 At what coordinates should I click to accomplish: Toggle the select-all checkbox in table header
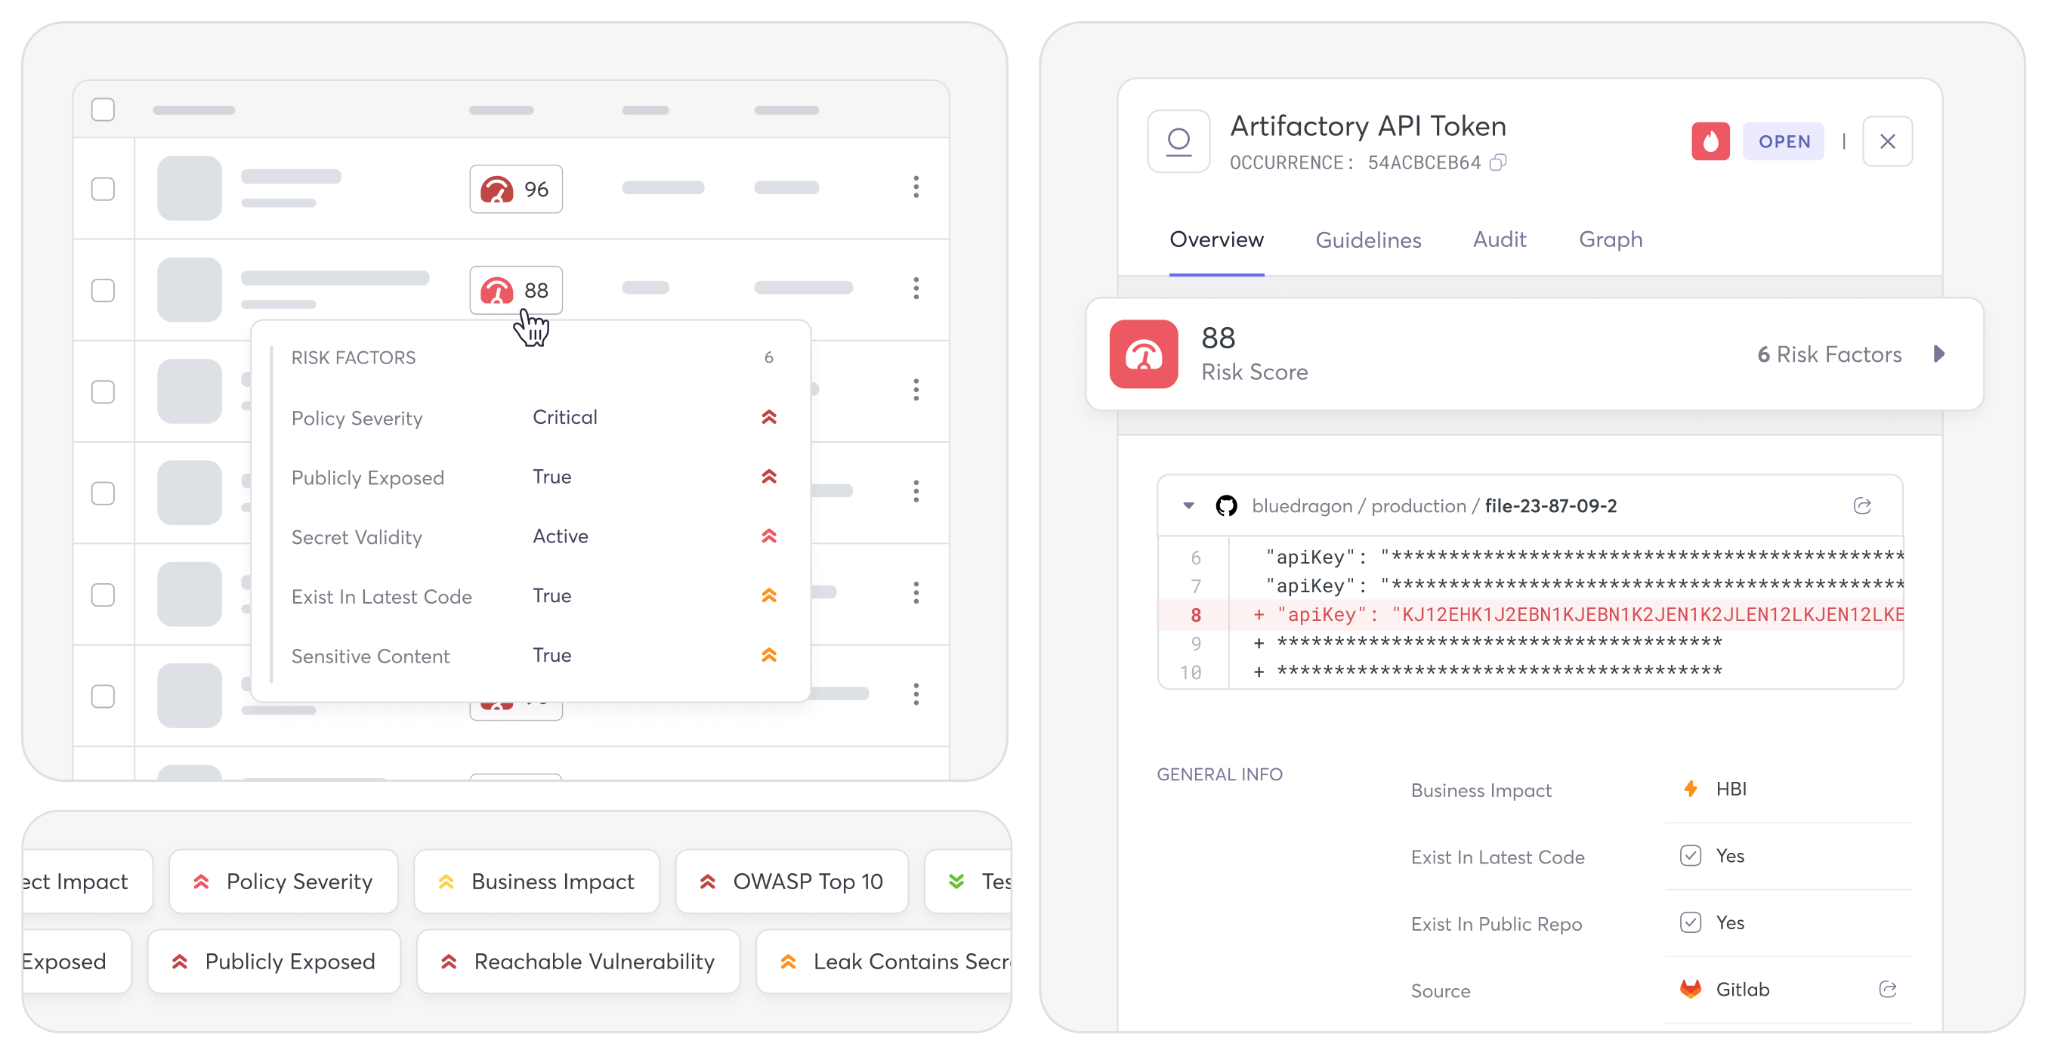(103, 109)
